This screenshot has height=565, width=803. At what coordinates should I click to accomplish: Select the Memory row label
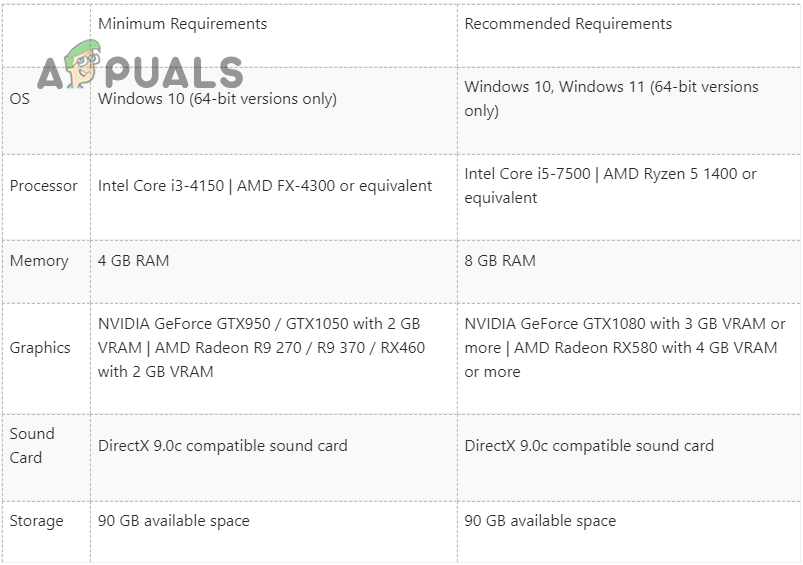pos(39,261)
